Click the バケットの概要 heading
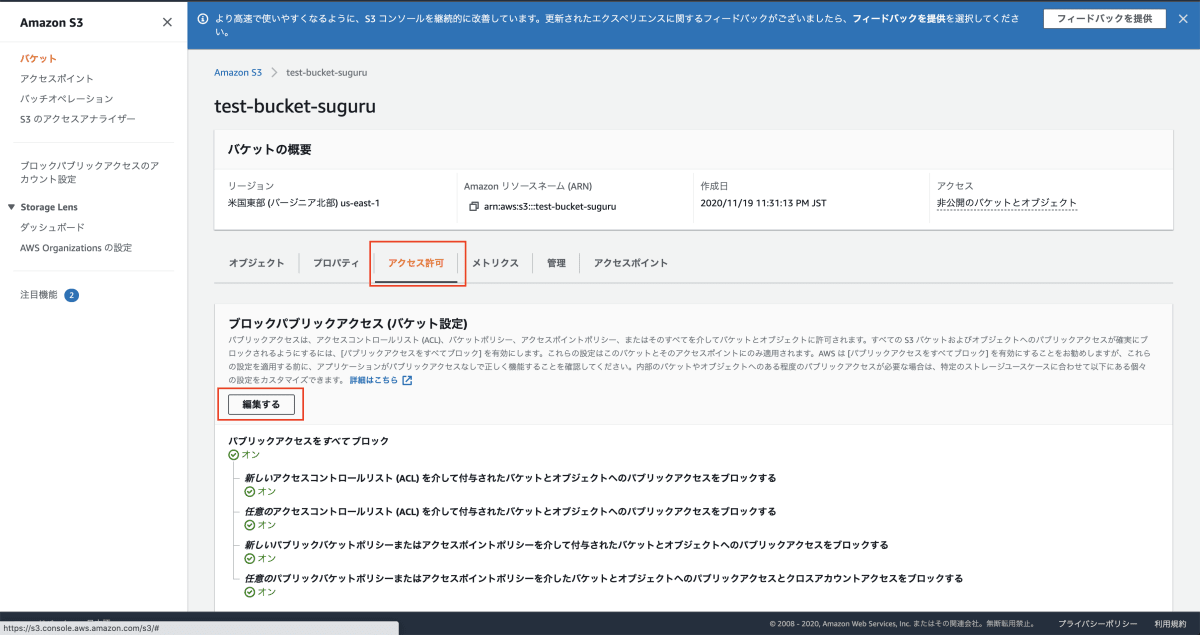This screenshot has width=1200, height=635. [270, 149]
